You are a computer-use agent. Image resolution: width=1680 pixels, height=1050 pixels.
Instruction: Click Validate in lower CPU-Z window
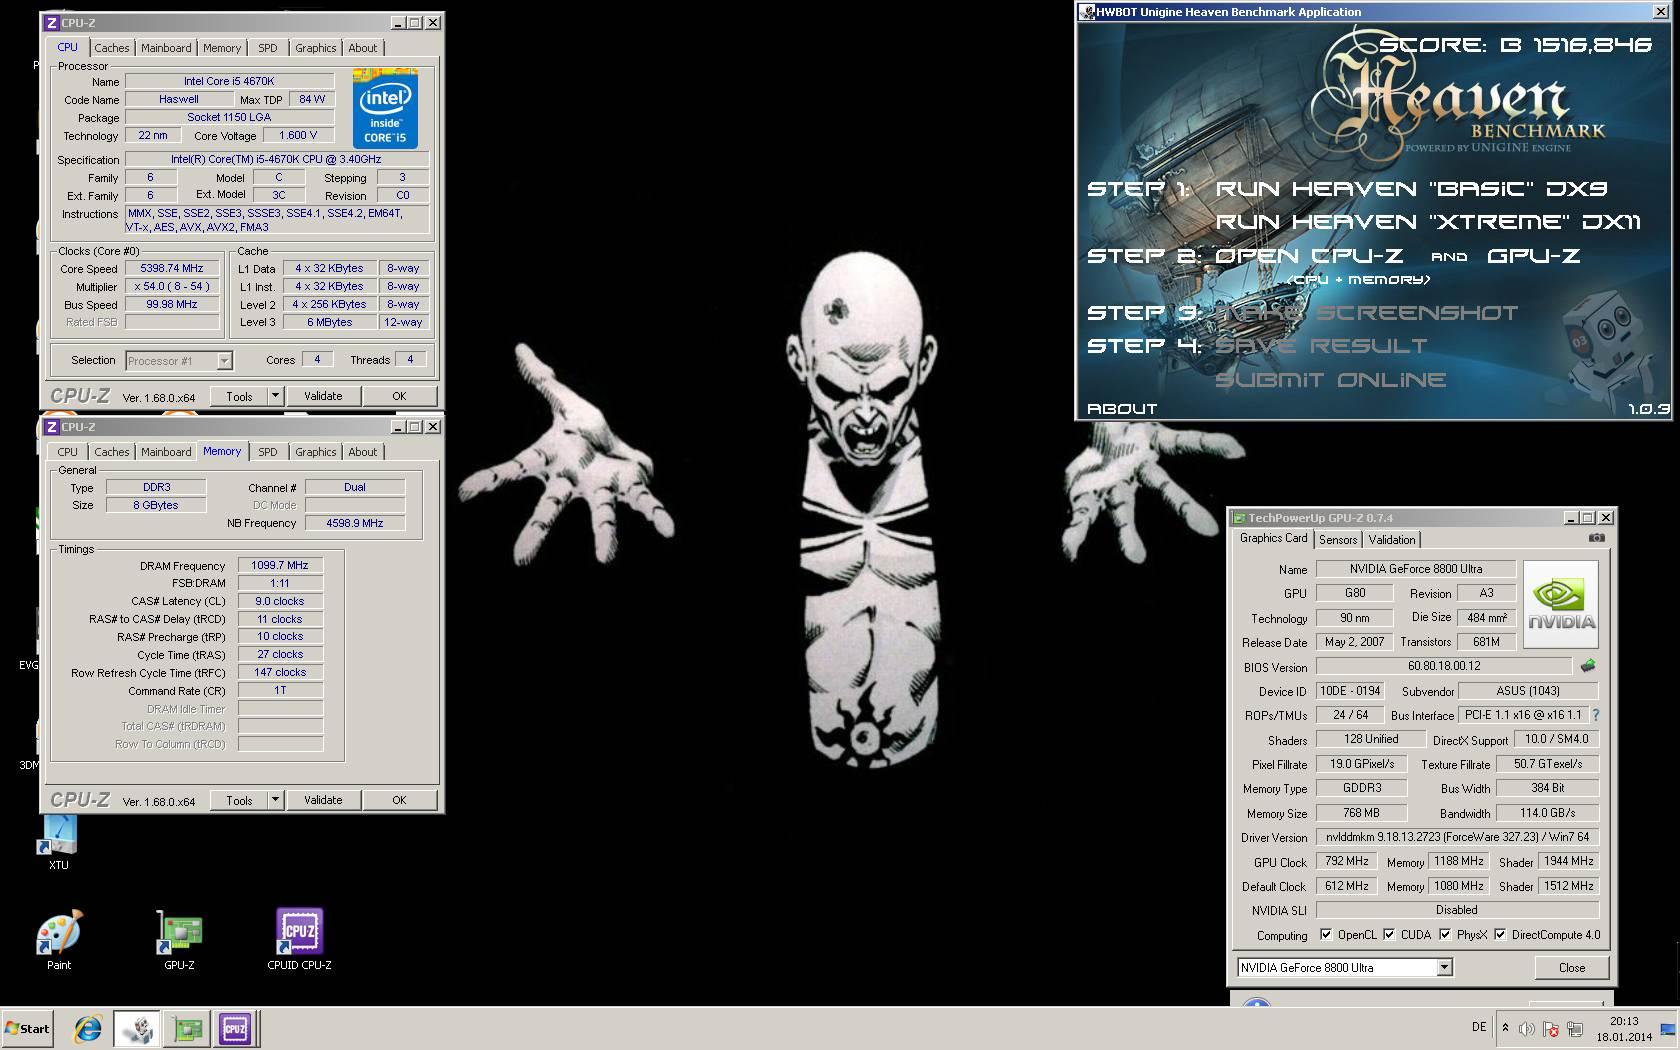point(323,800)
